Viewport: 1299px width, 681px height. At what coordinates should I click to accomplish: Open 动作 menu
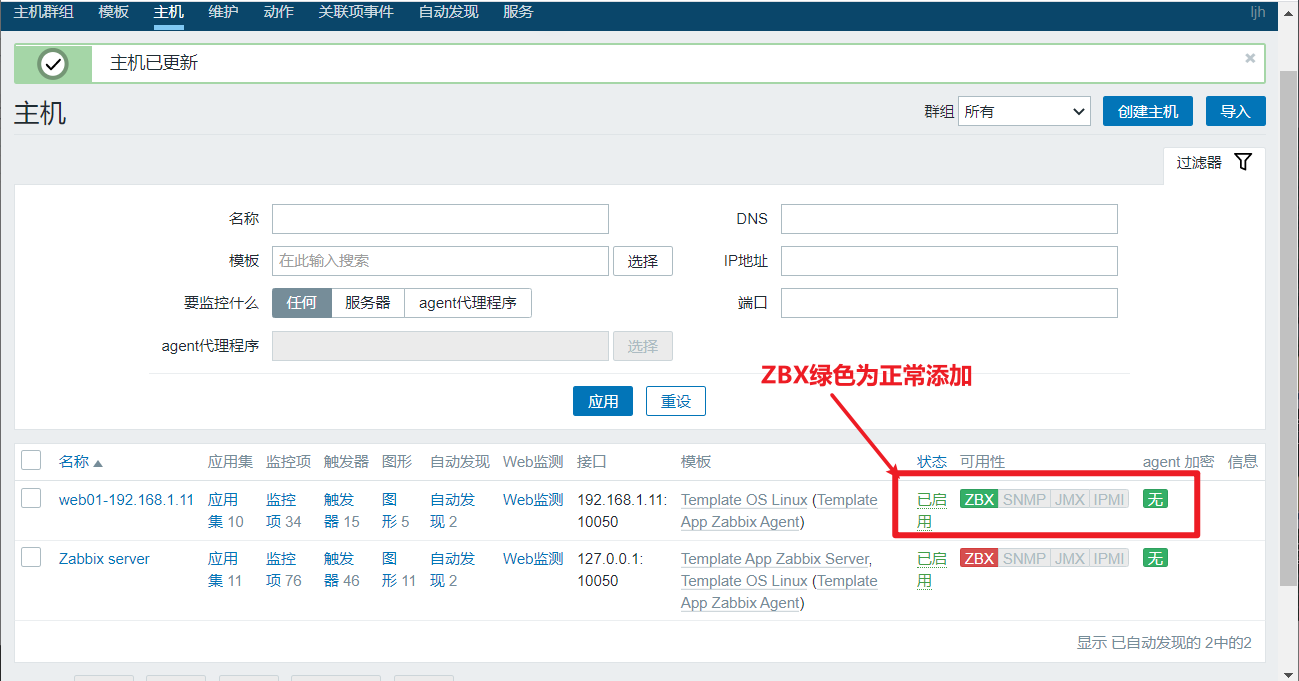pos(279,12)
